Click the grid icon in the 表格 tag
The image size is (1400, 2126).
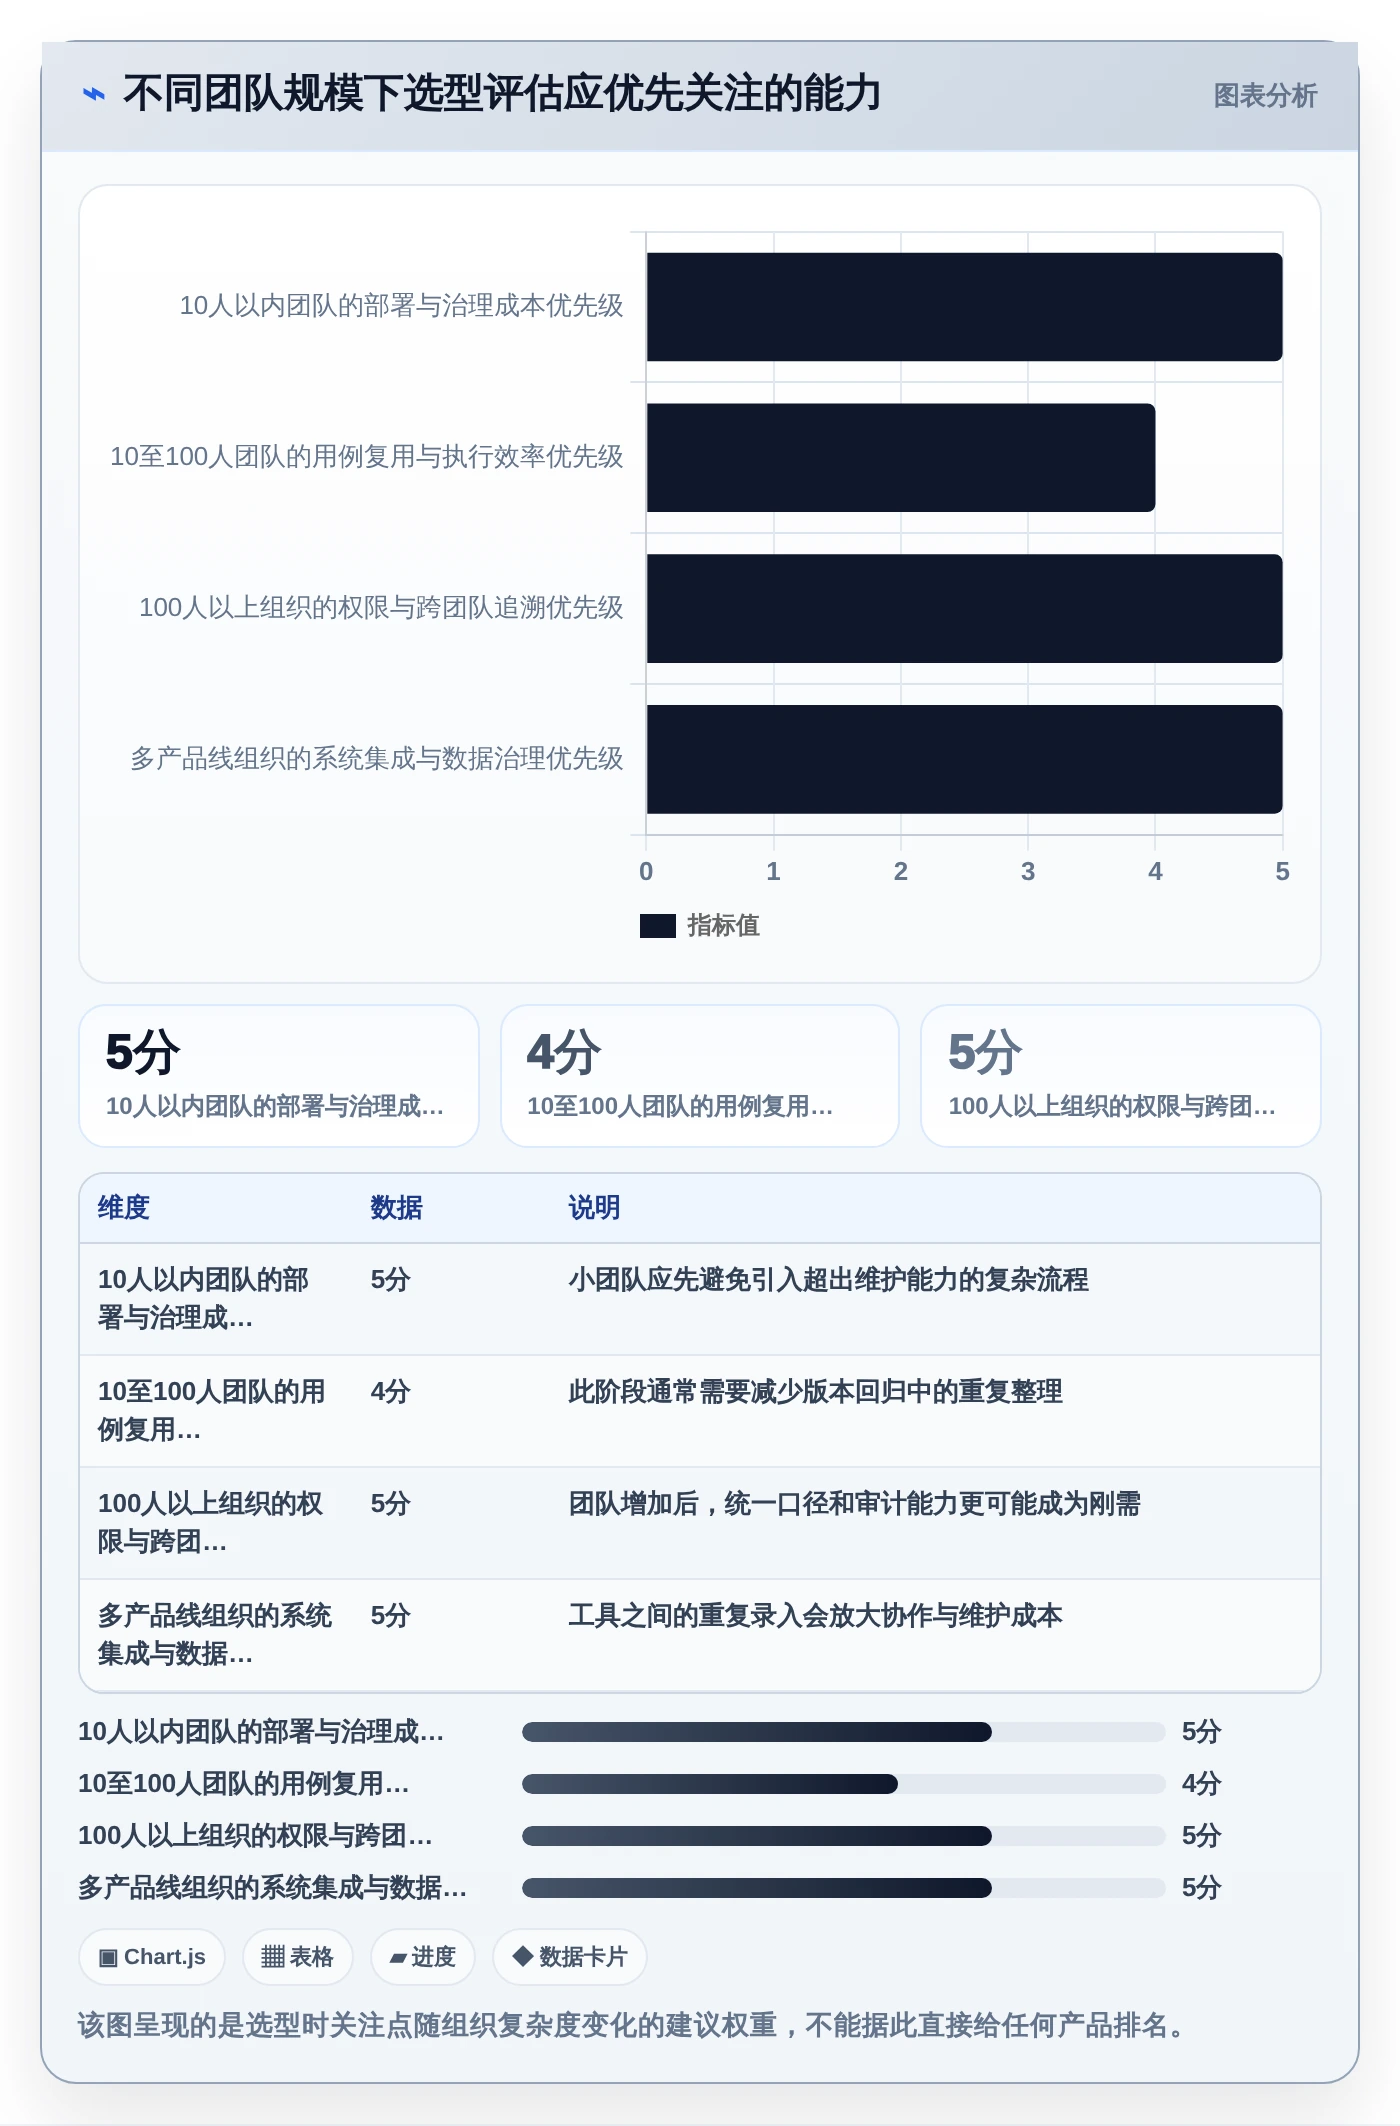(x=273, y=1957)
